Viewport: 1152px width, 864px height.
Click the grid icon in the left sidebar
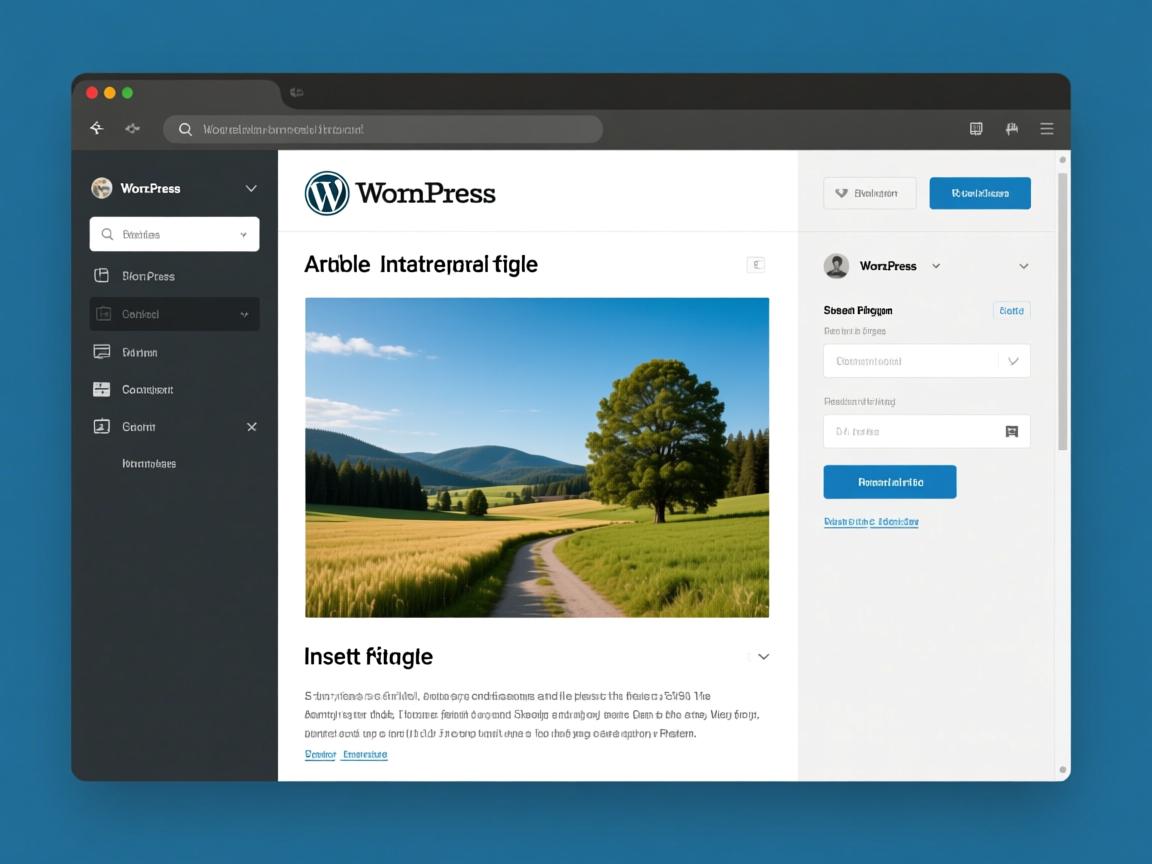(x=101, y=389)
